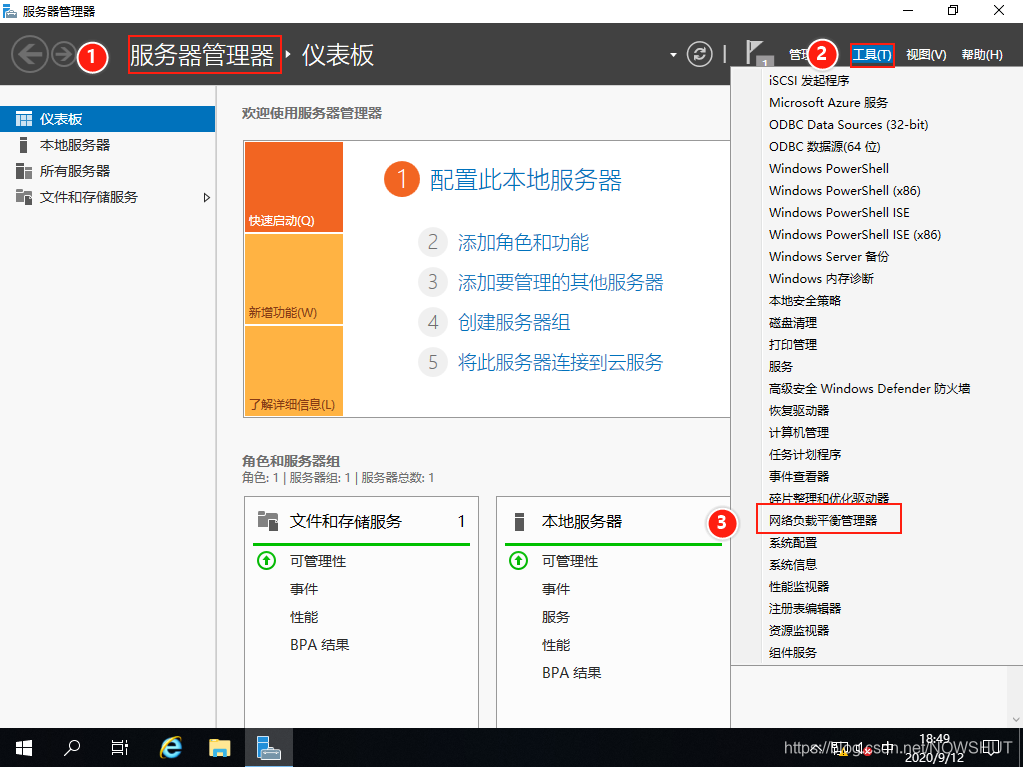The height and width of the screenshot is (767, 1023).
Task: Open the dropdown arrow beside refresh icon
Action: click(673, 54)
